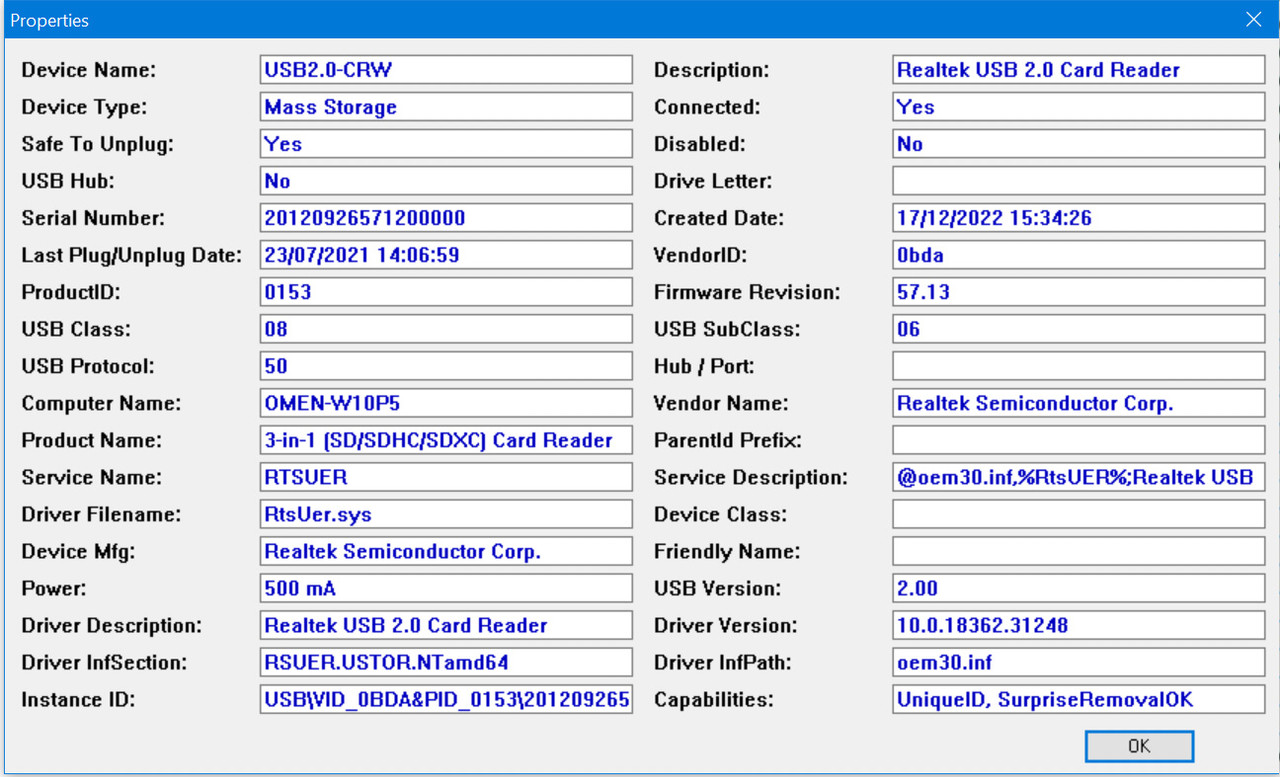The height and width of the screenshot is (777, 1280).
Task: Select the Device Mfg field
Action: coord(446,551)
